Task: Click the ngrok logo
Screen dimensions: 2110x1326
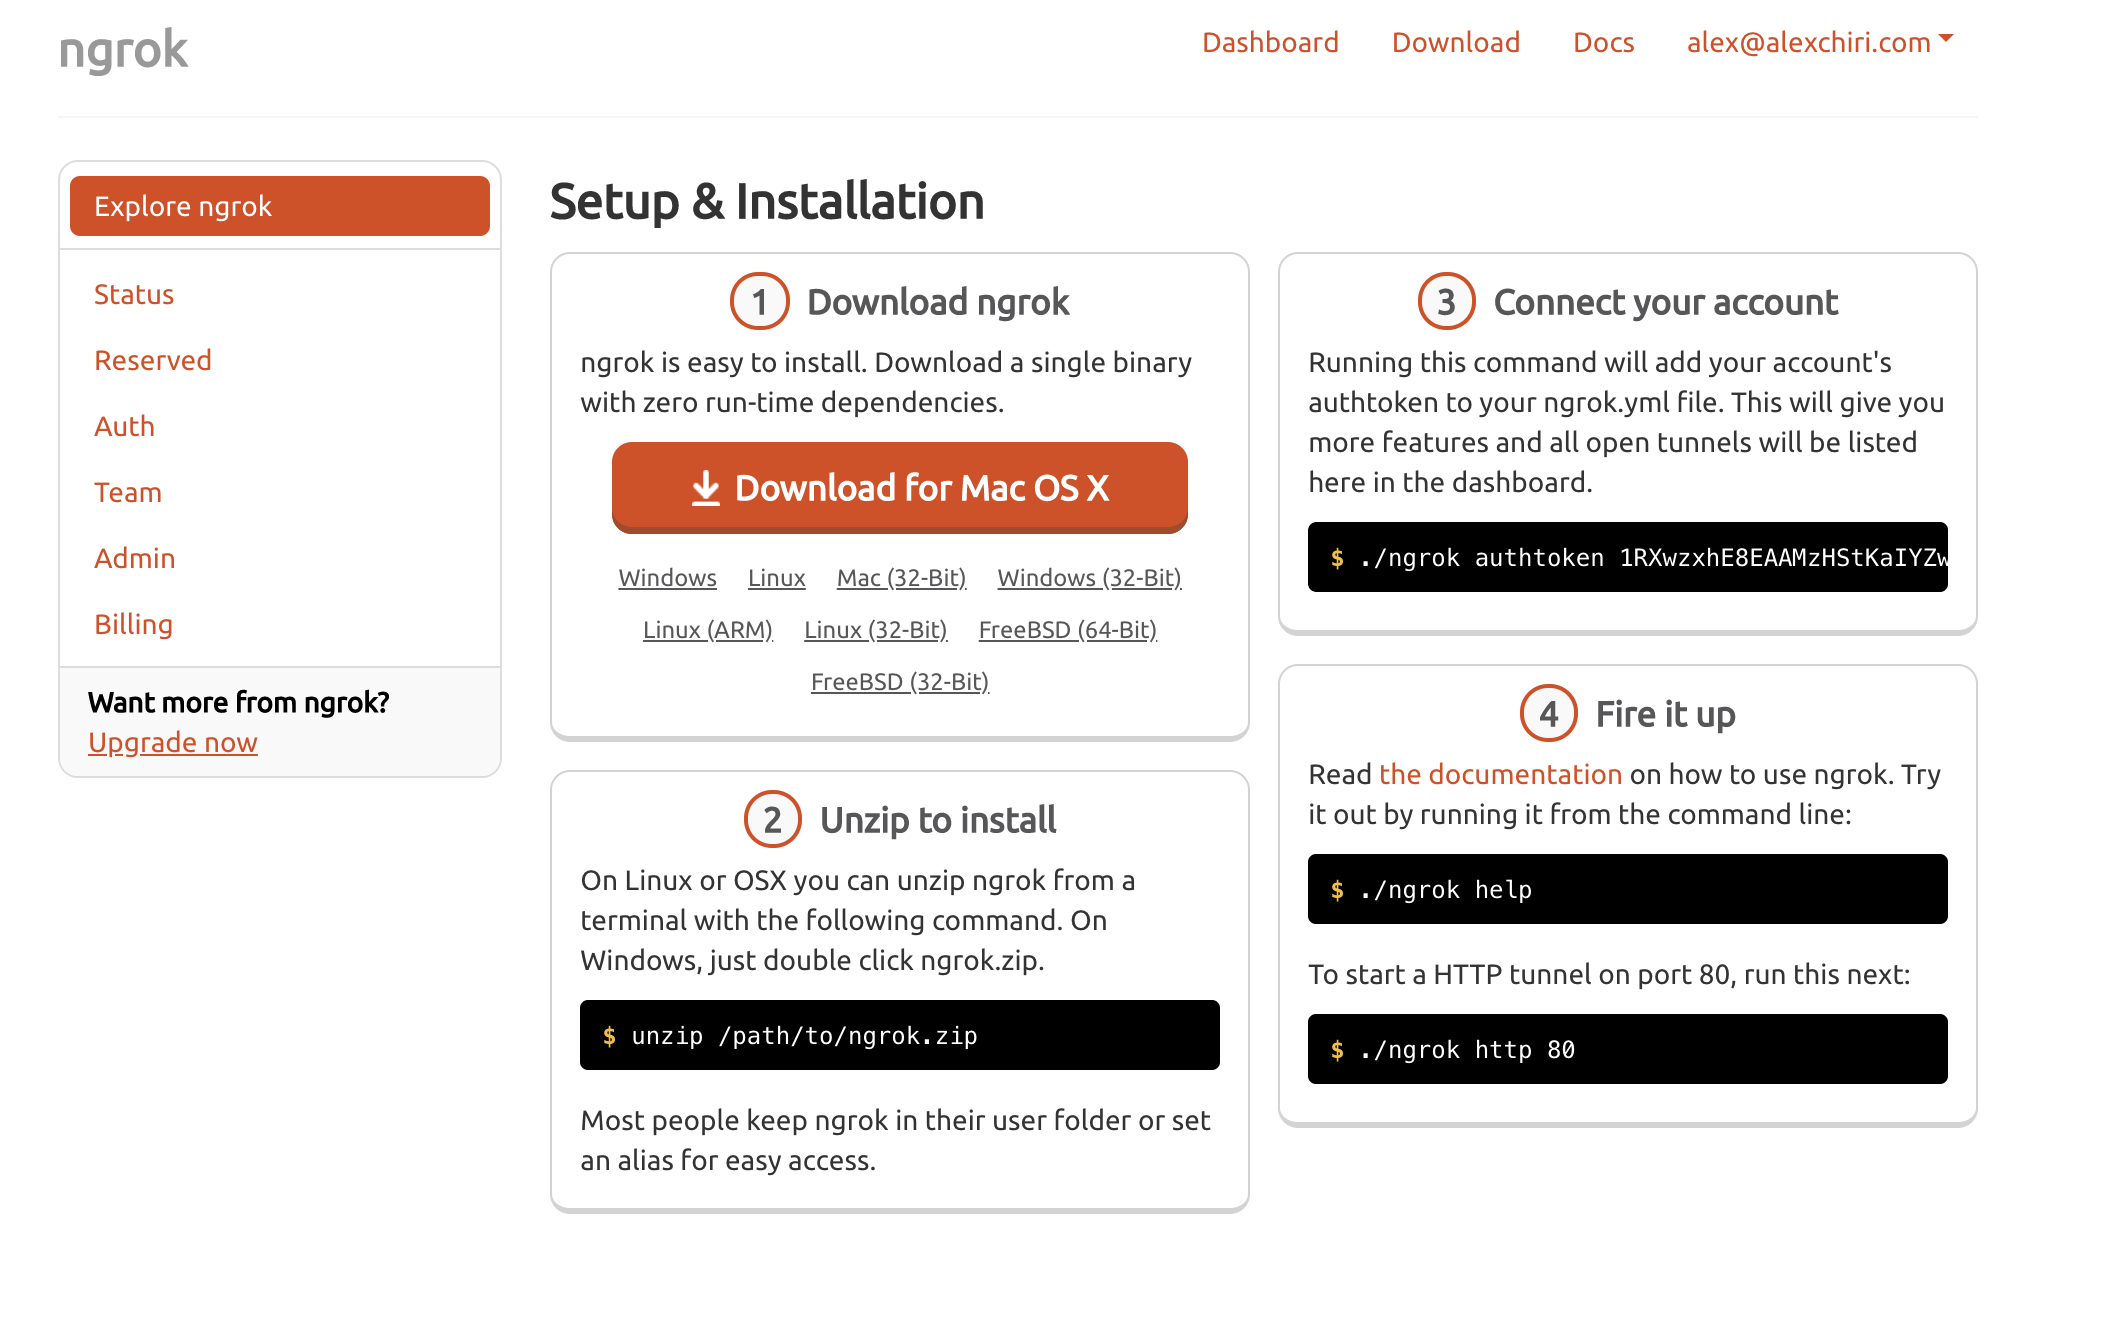Action: (123, 50)
